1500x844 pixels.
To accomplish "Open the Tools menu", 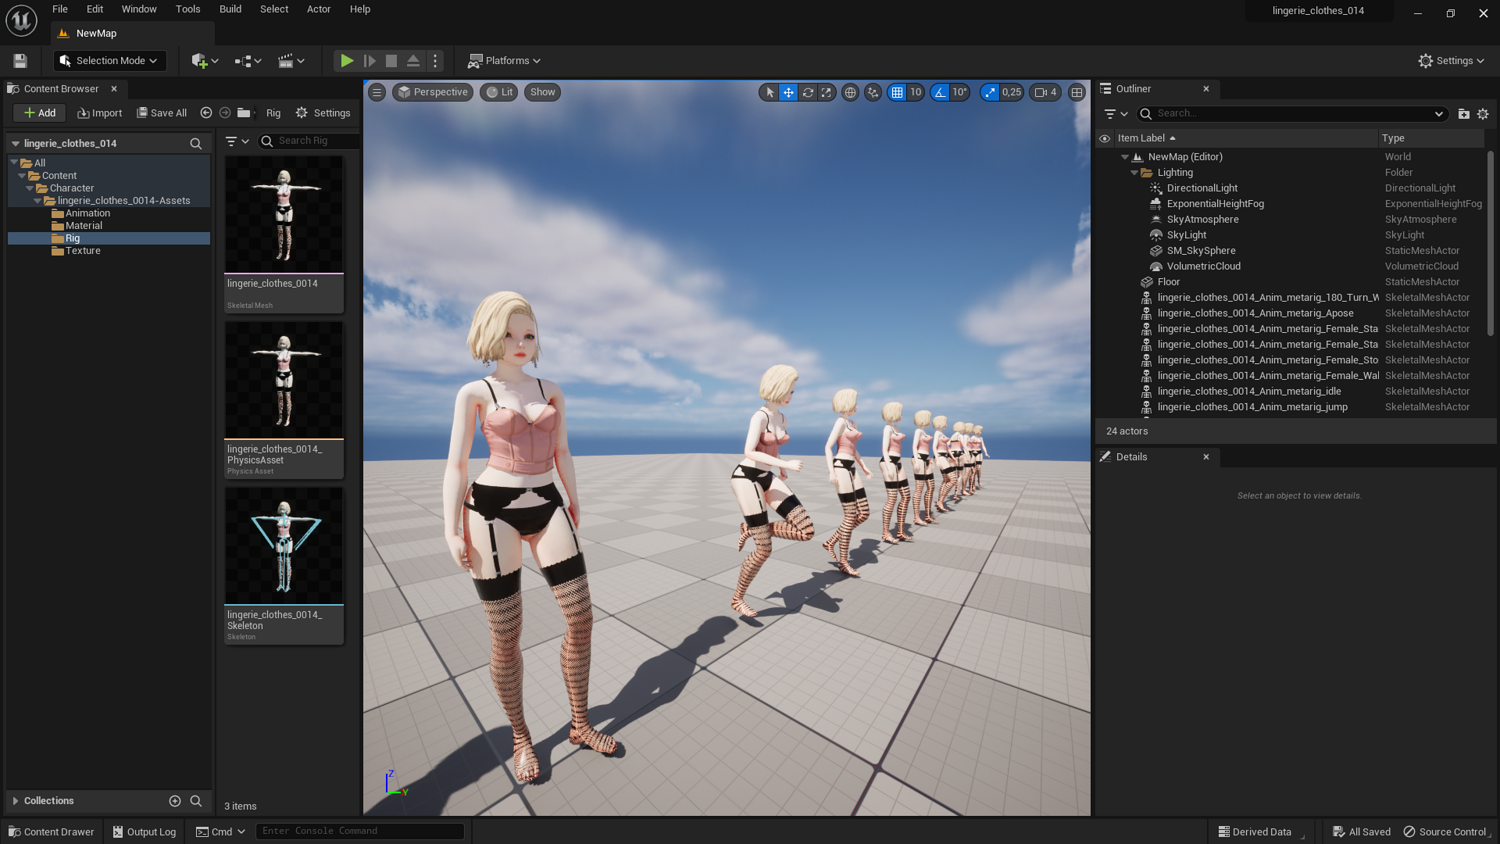I will point(188,9).
